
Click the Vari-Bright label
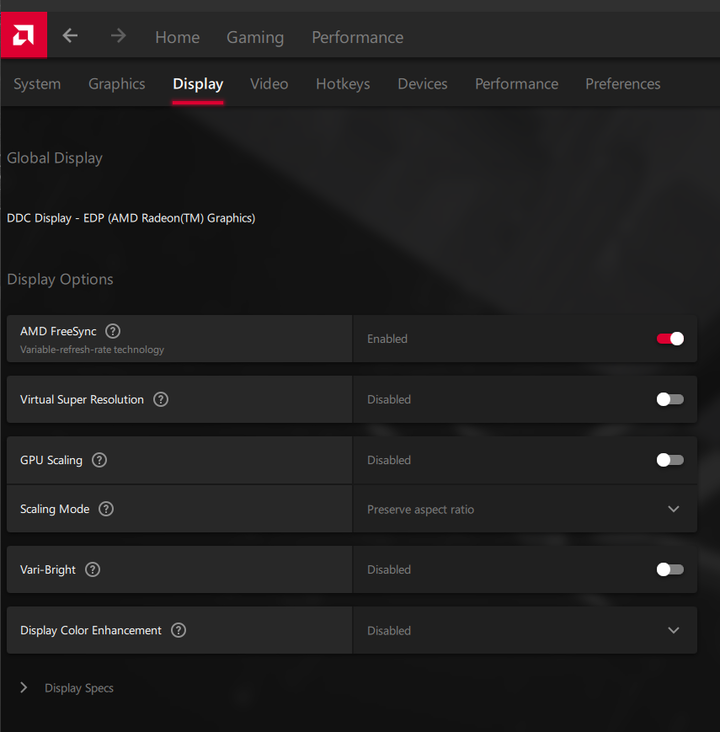[48, 570]
